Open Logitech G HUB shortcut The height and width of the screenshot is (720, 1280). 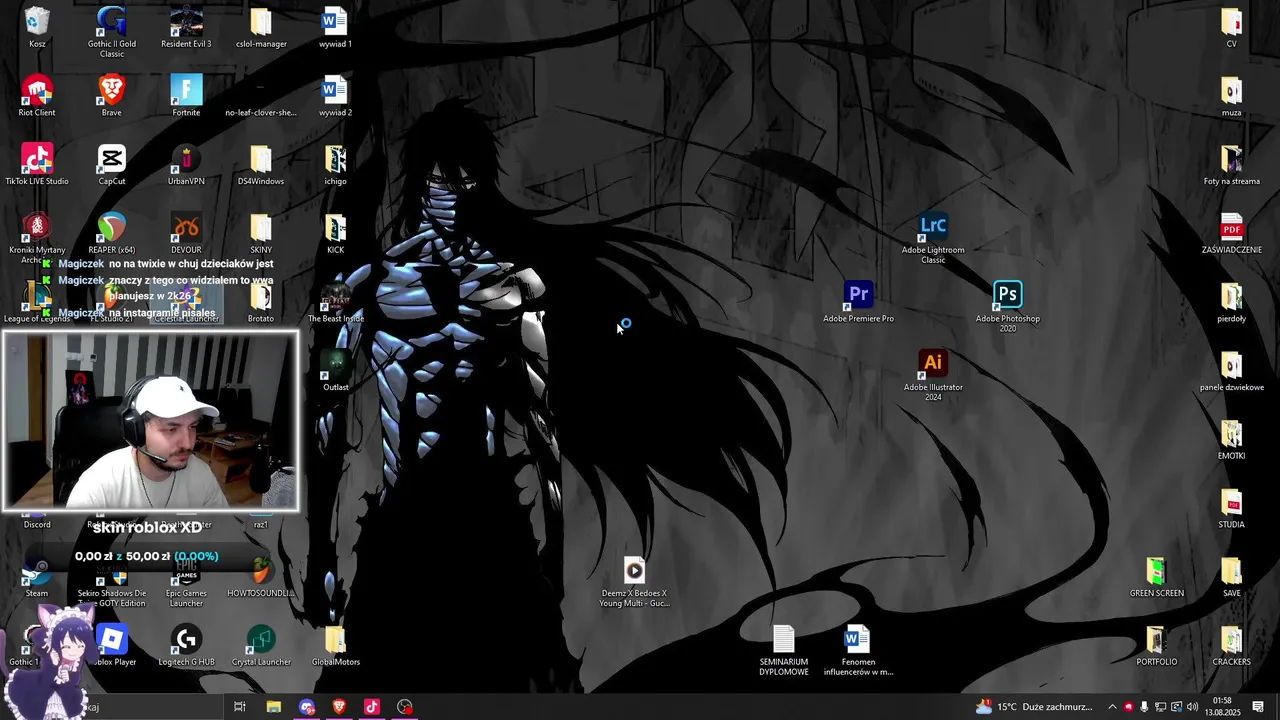click(186, 646)
